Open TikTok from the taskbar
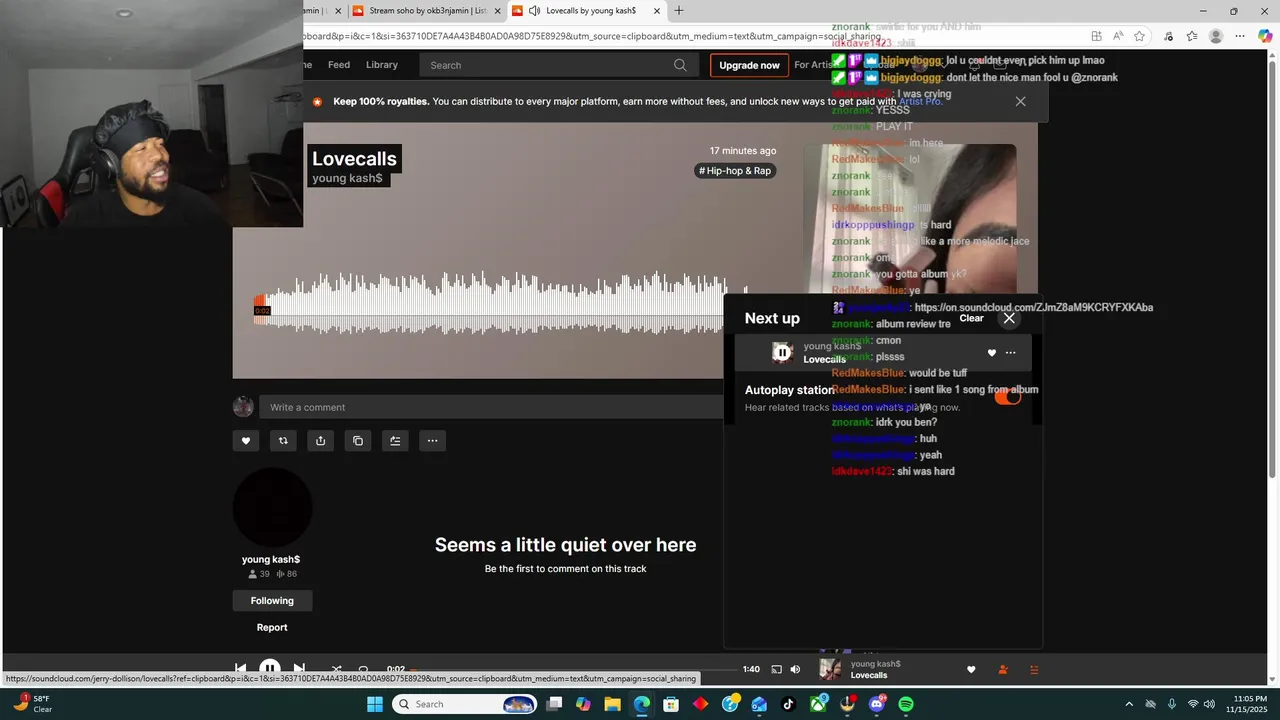 click(x=789, y=704)
